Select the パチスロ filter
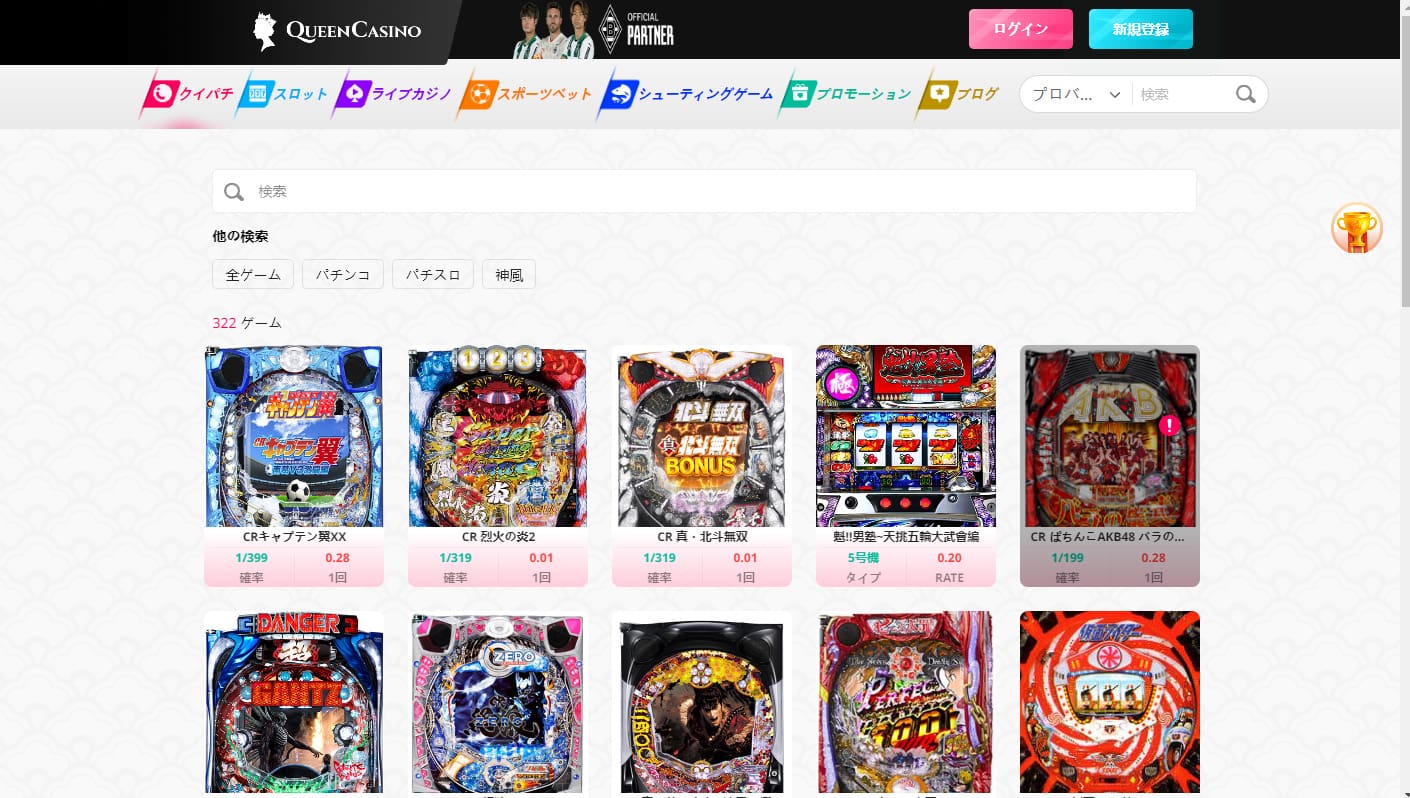 (x=432, y=274)
